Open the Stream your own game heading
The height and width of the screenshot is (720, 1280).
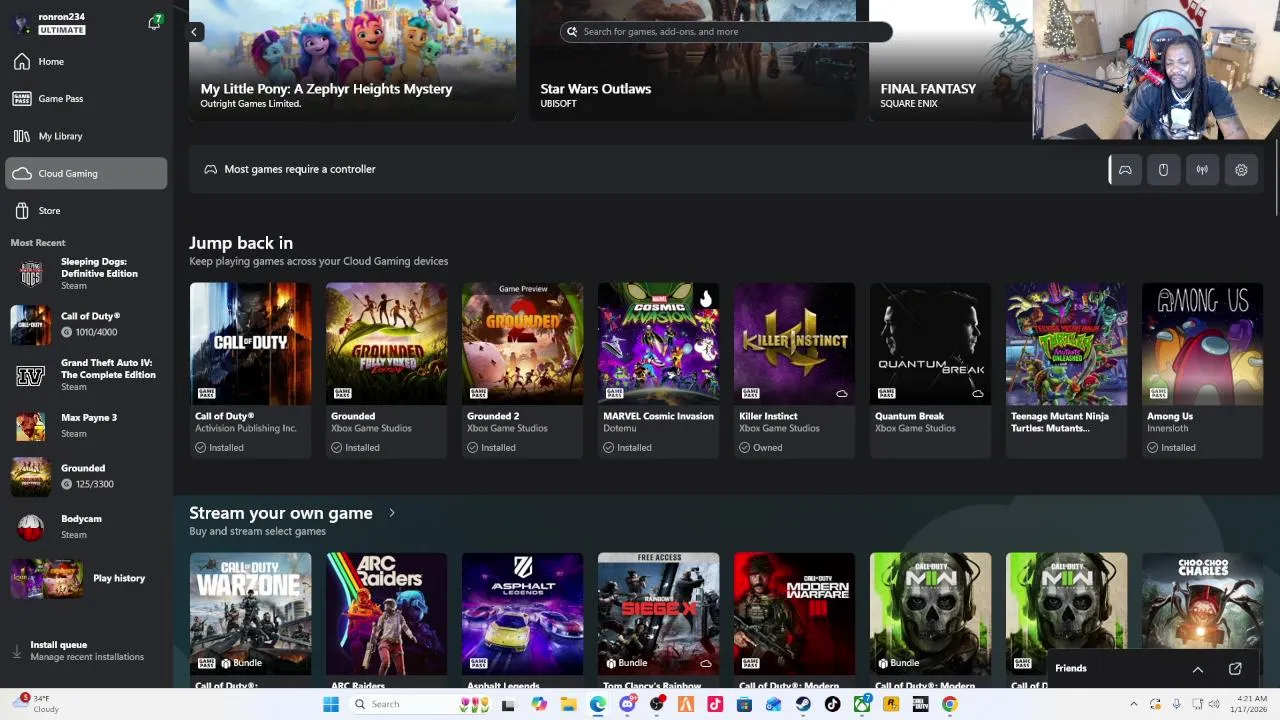(280, 513)
